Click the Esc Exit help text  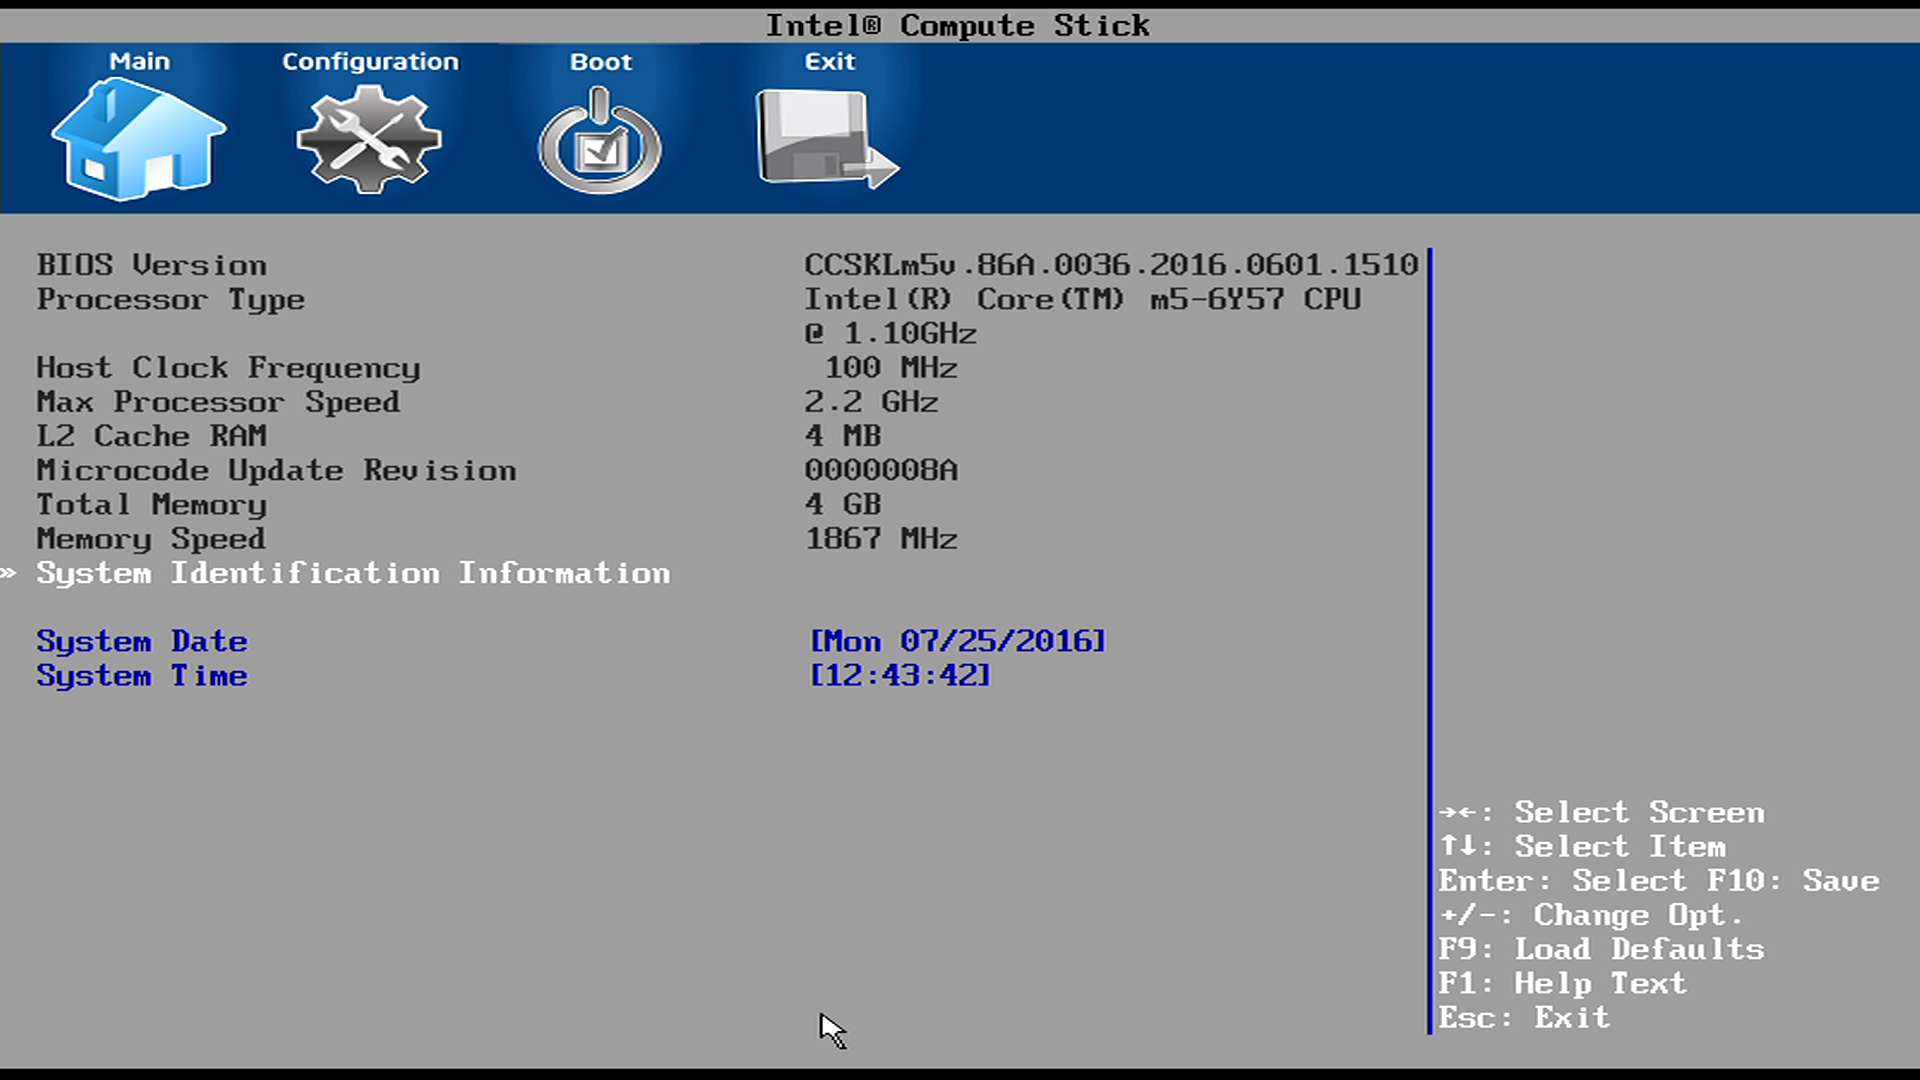coord(1523,1018)
